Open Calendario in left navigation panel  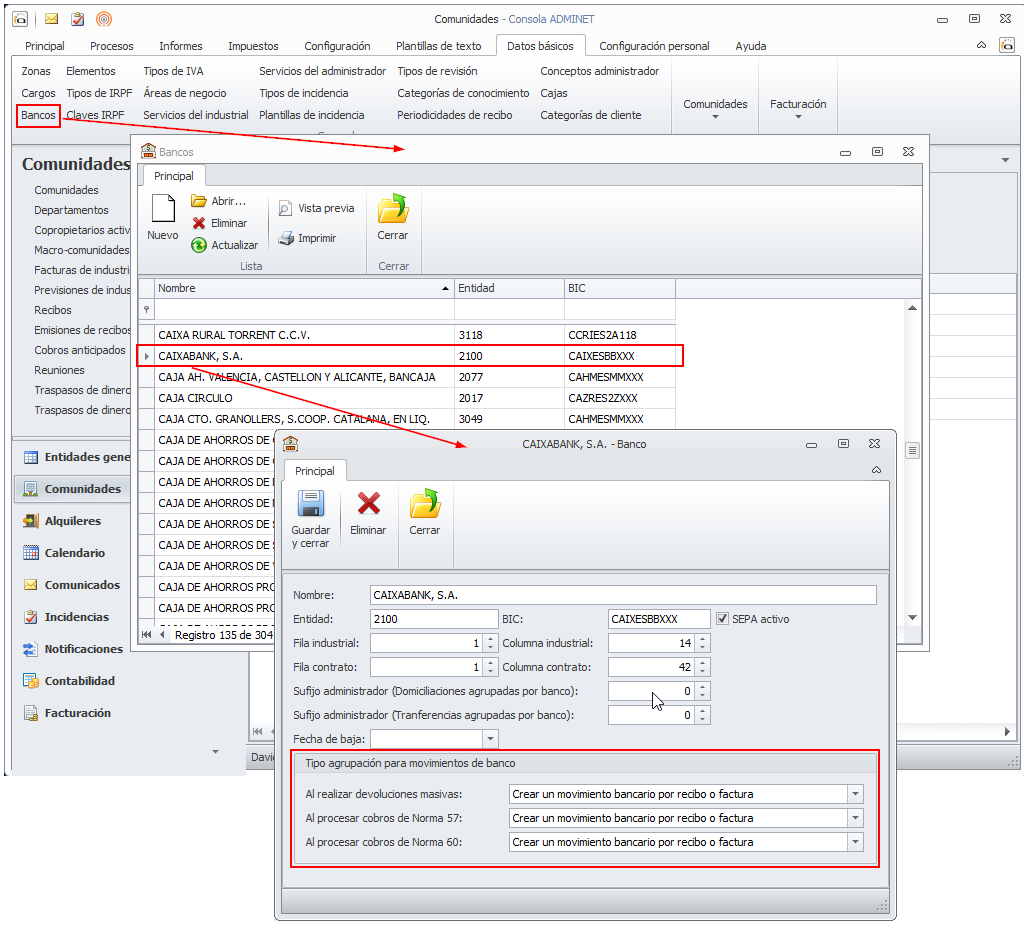pos(74,553)
